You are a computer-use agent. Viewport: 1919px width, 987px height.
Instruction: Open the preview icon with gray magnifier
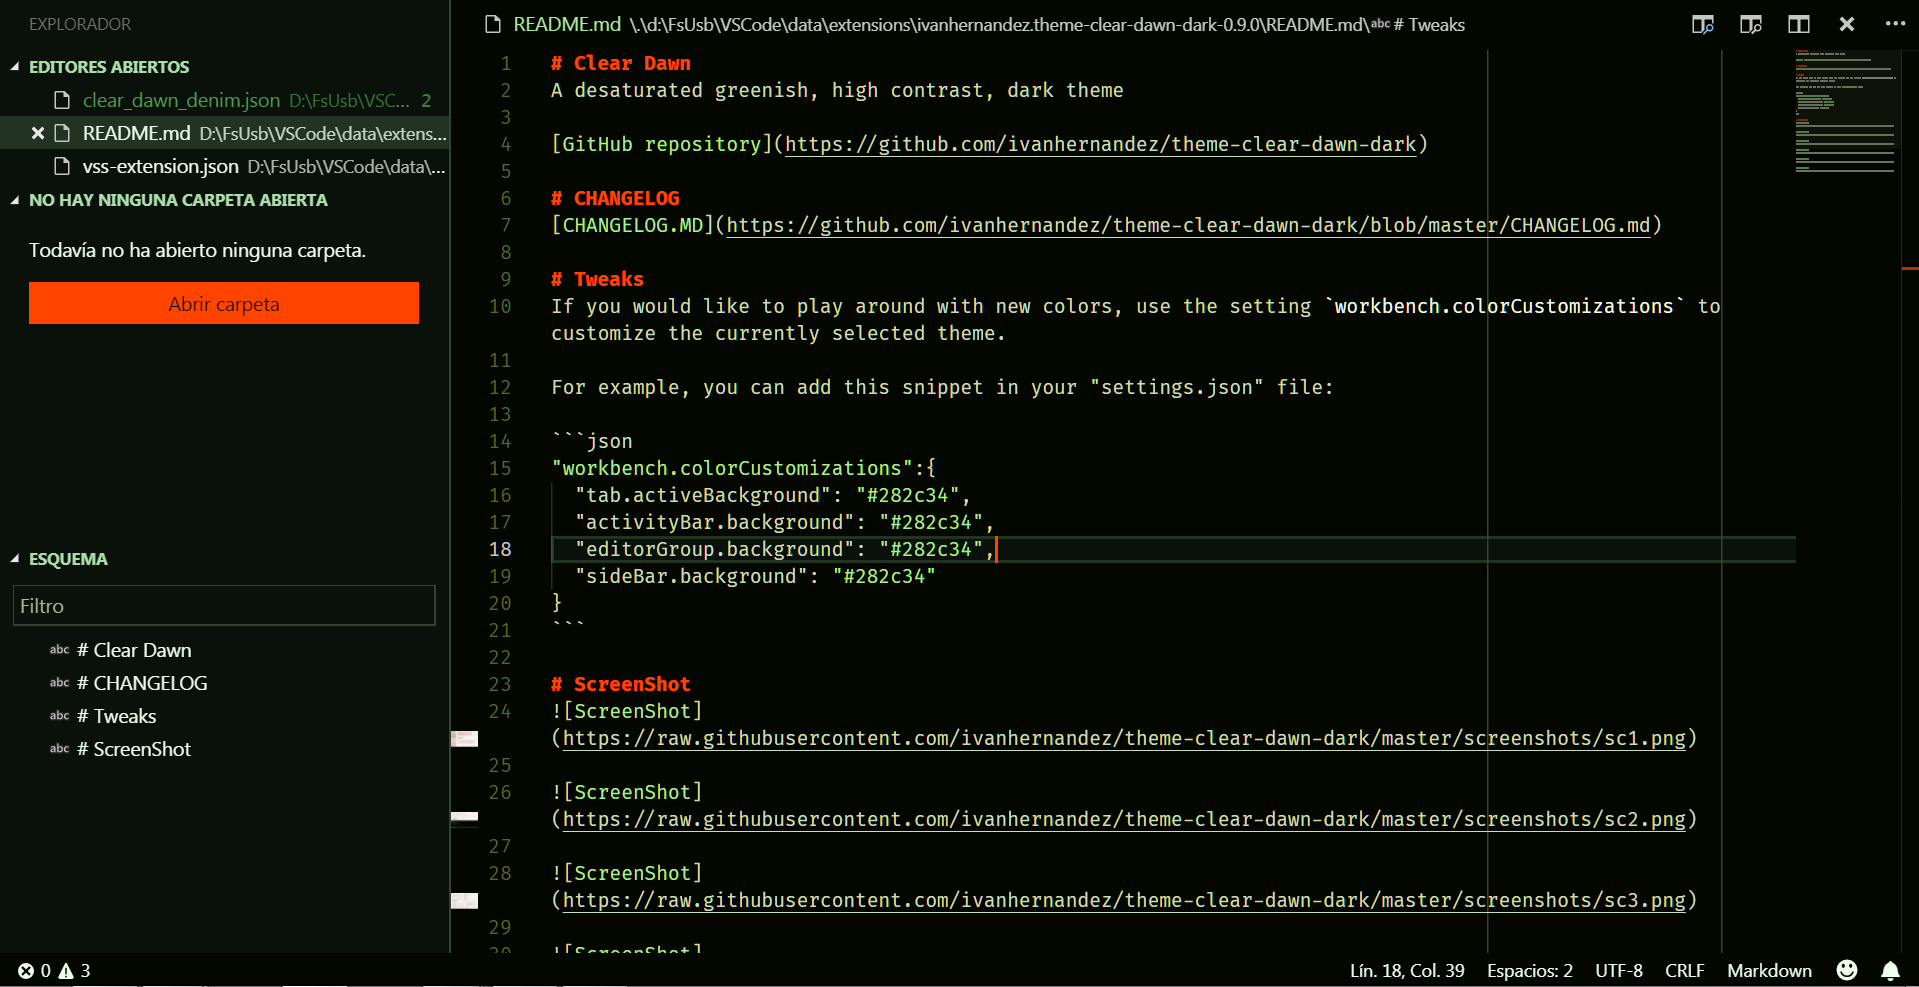click(x=1750, y=25)
